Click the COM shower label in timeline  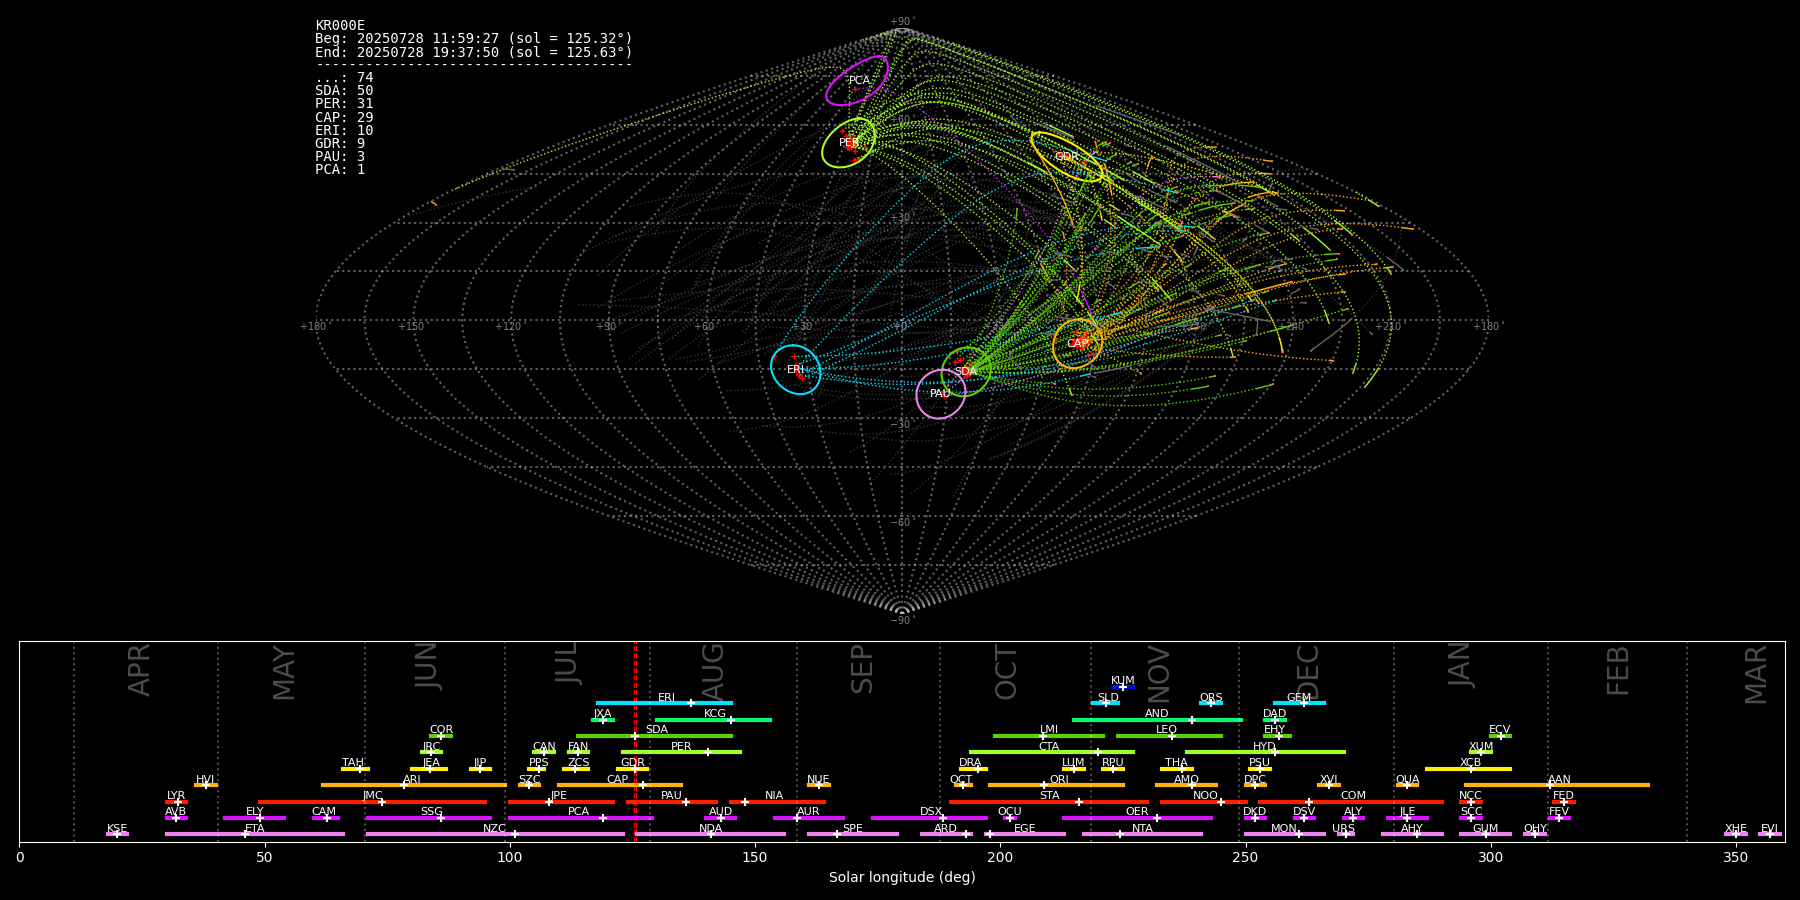click(x=1353, y=796)
